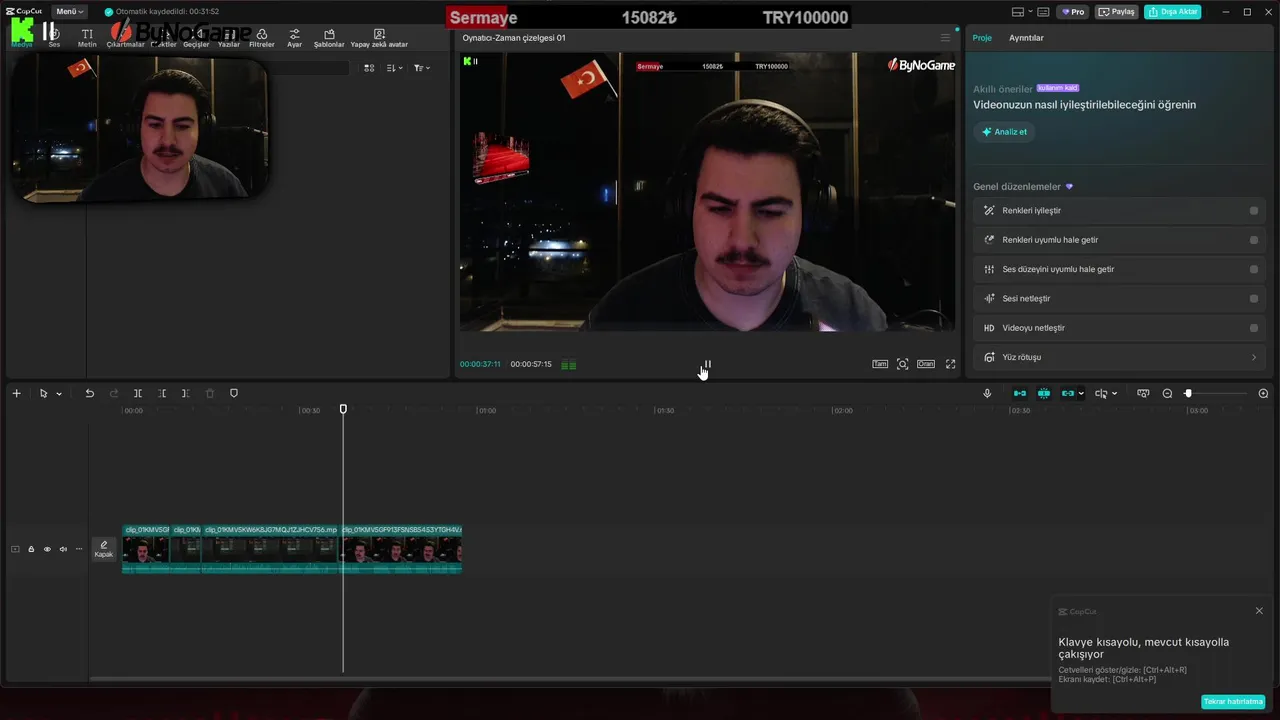Click the Paylaş share button

1117,12
